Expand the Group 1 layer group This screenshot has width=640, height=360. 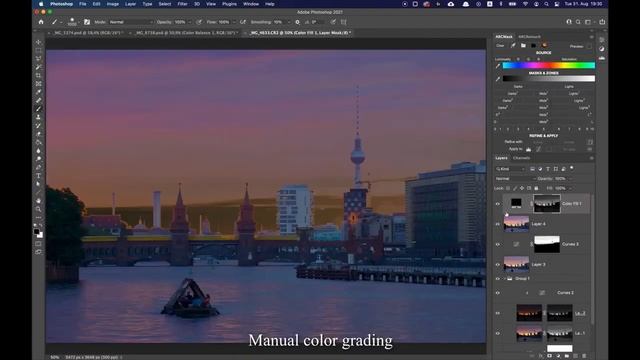(x=504, y=279)
